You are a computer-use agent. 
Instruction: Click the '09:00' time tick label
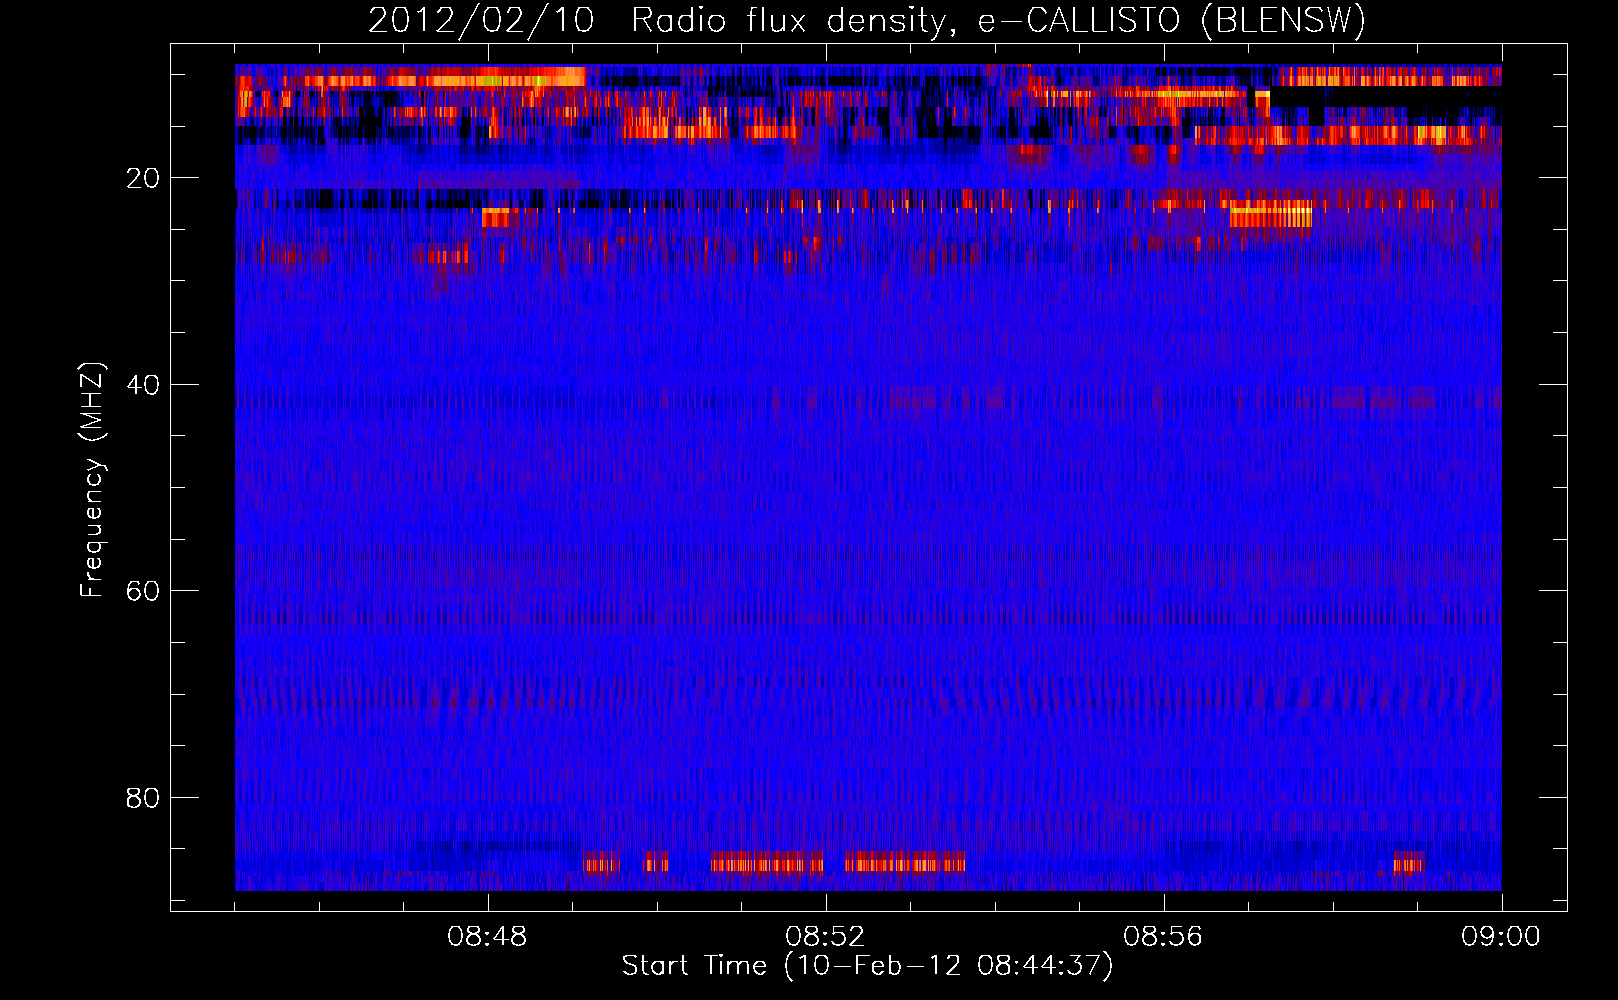pos(1501,937)
